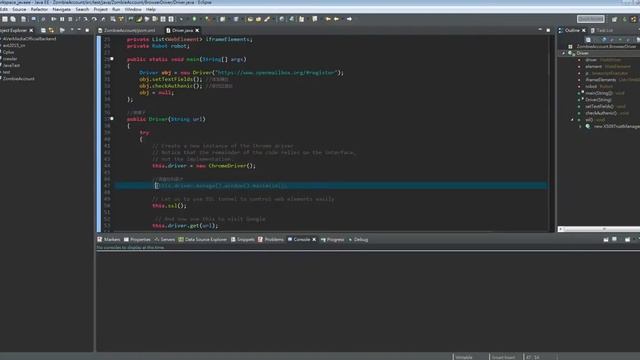This screenshot has width=640, height=360.
Task: Open the Servers tab
Action: pyautogui.click(x=164, y=240)
